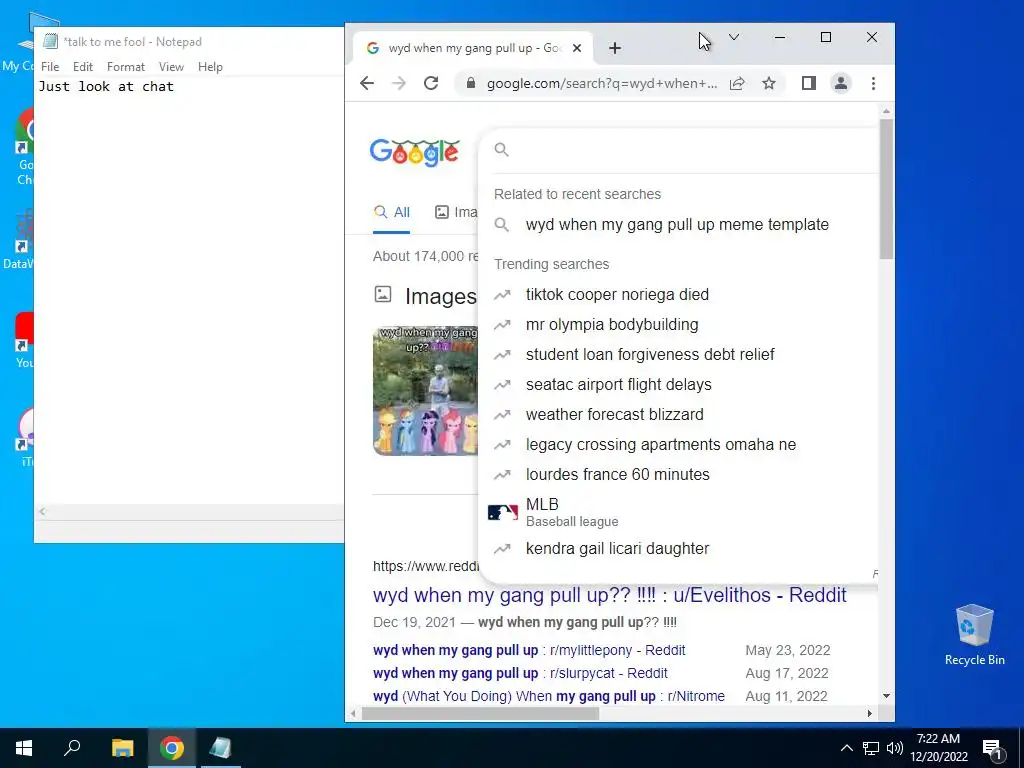This screenshot has height=768, width=1024.
Task: Click the MLB Baseball league suggestion
Action: click(x=679, y=512)
